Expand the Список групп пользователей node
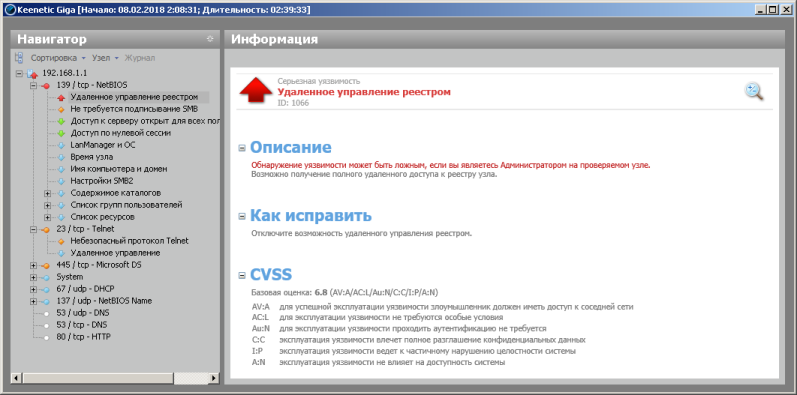 pyautogui.click(x=48, y=205)
